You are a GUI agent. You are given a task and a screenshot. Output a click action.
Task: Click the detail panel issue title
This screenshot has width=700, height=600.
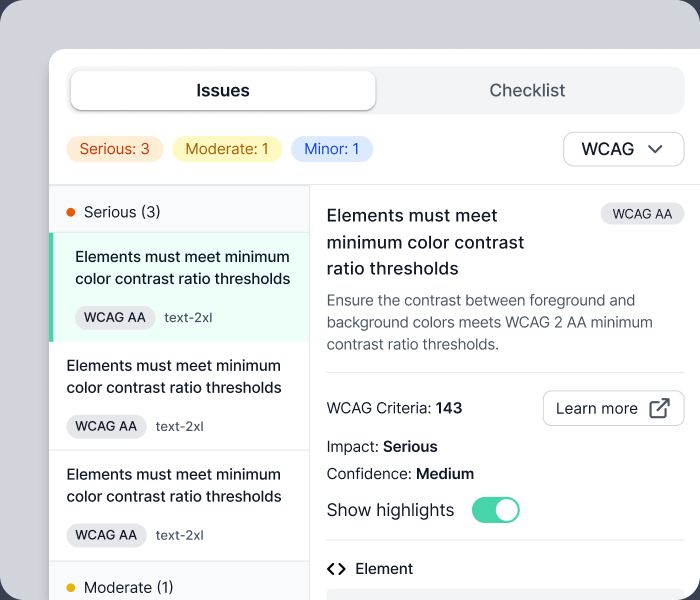(x=425, y=242)
